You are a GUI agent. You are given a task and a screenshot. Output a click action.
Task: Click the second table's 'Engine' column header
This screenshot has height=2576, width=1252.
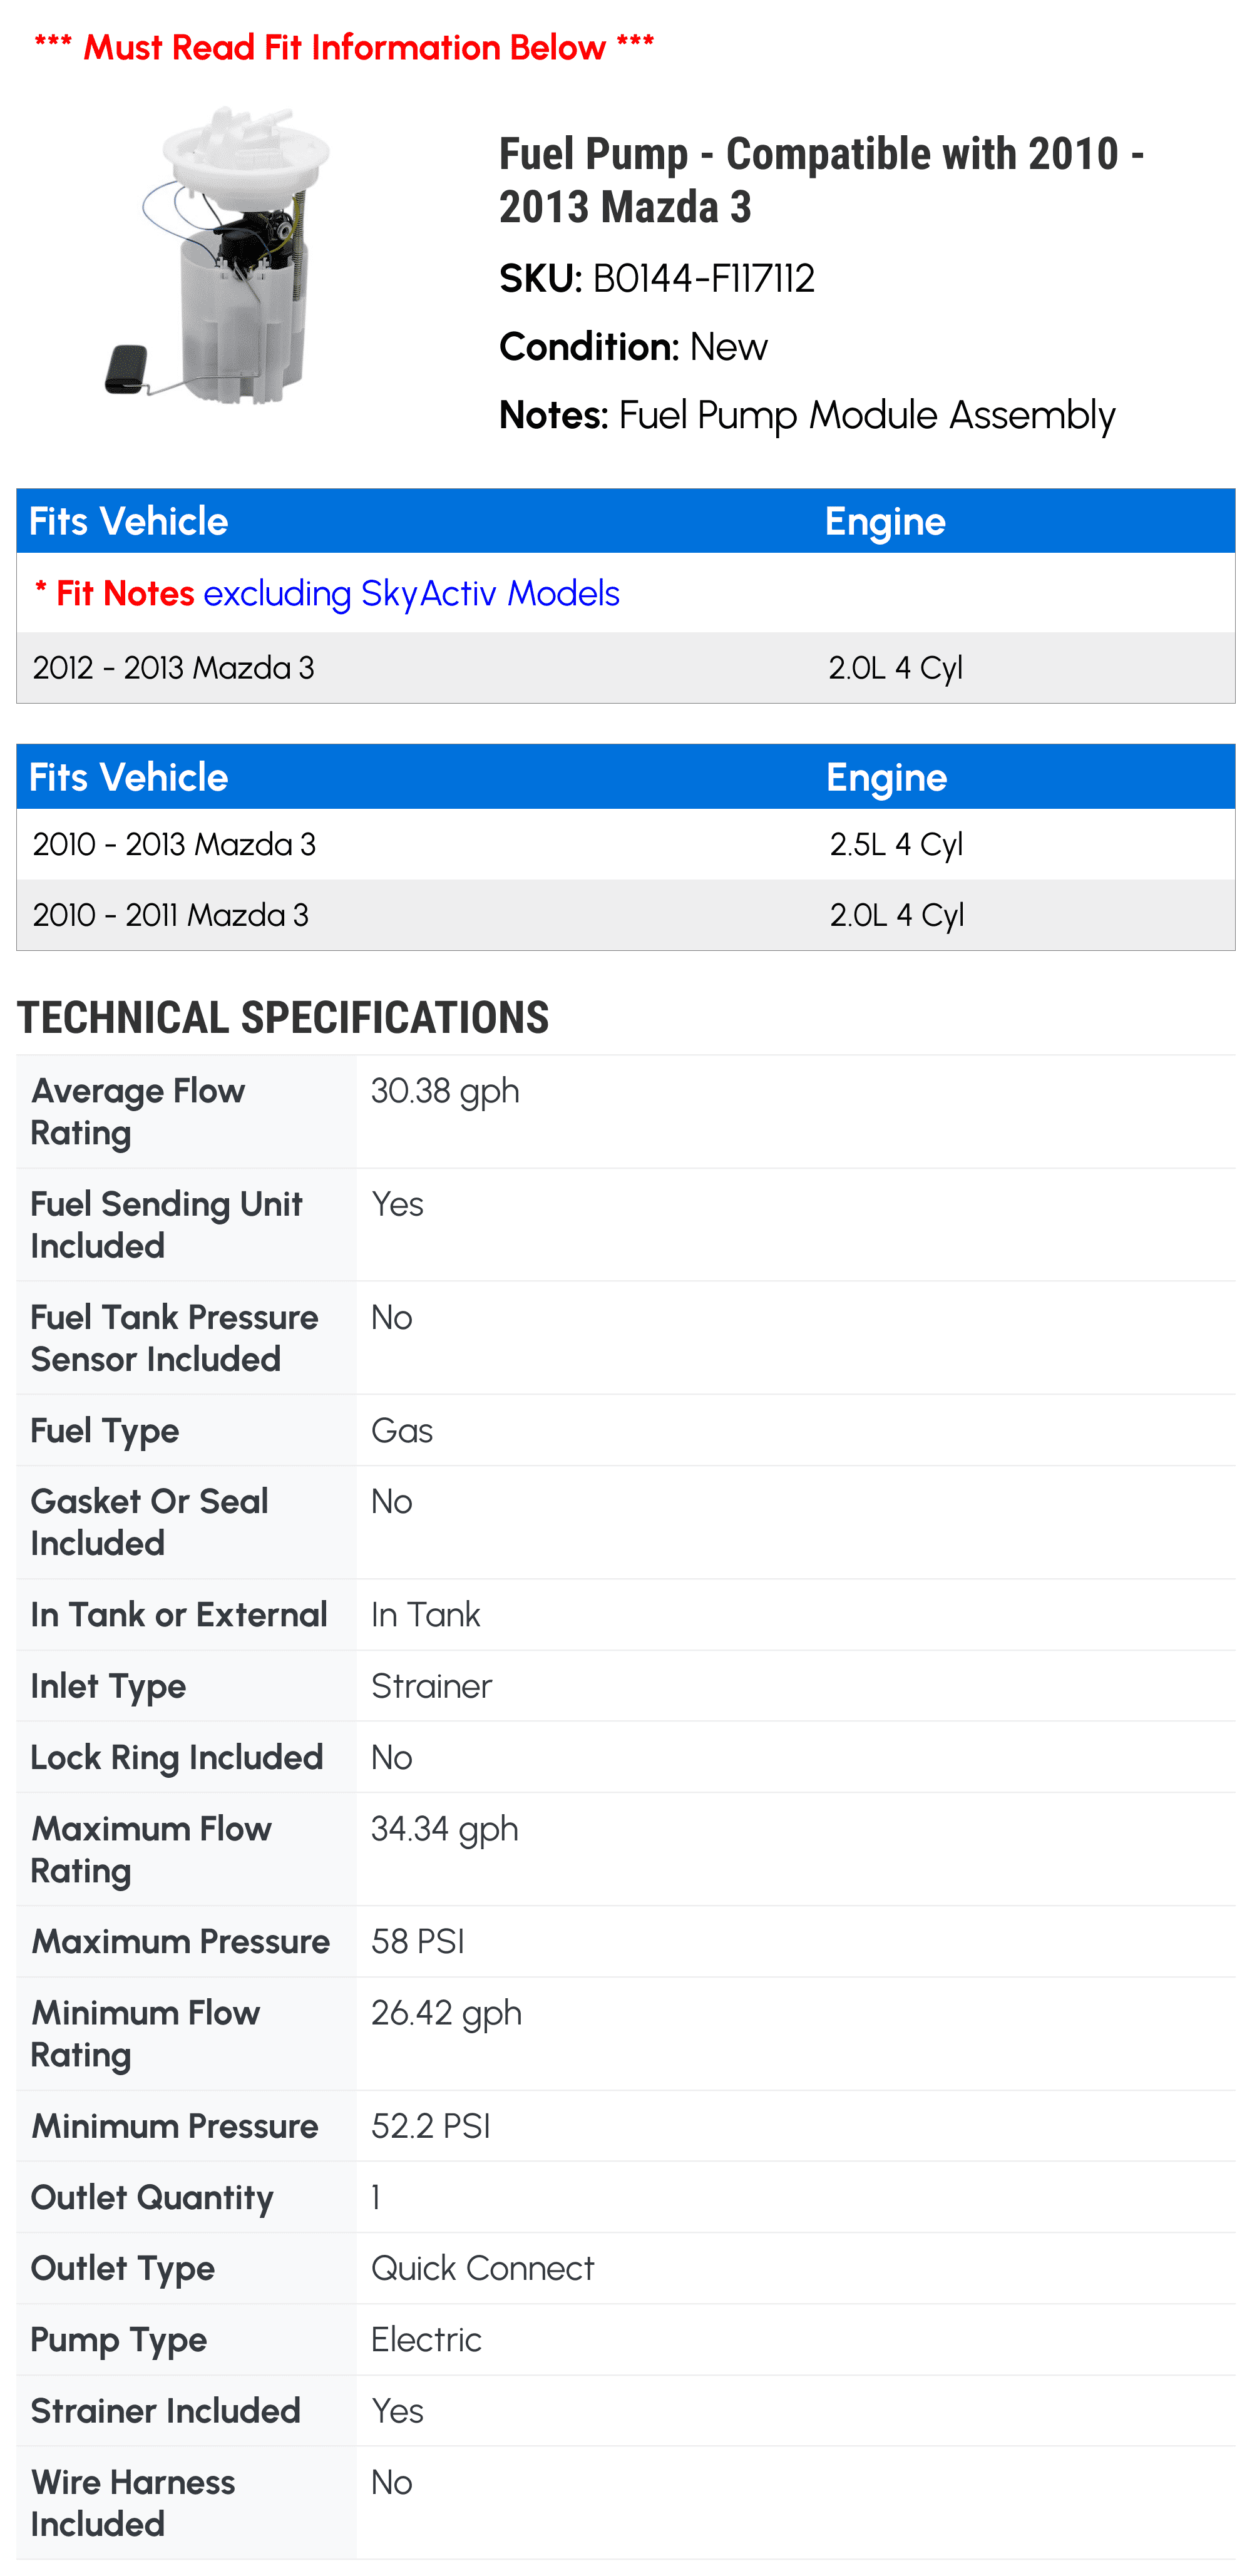tap(886, 778)
